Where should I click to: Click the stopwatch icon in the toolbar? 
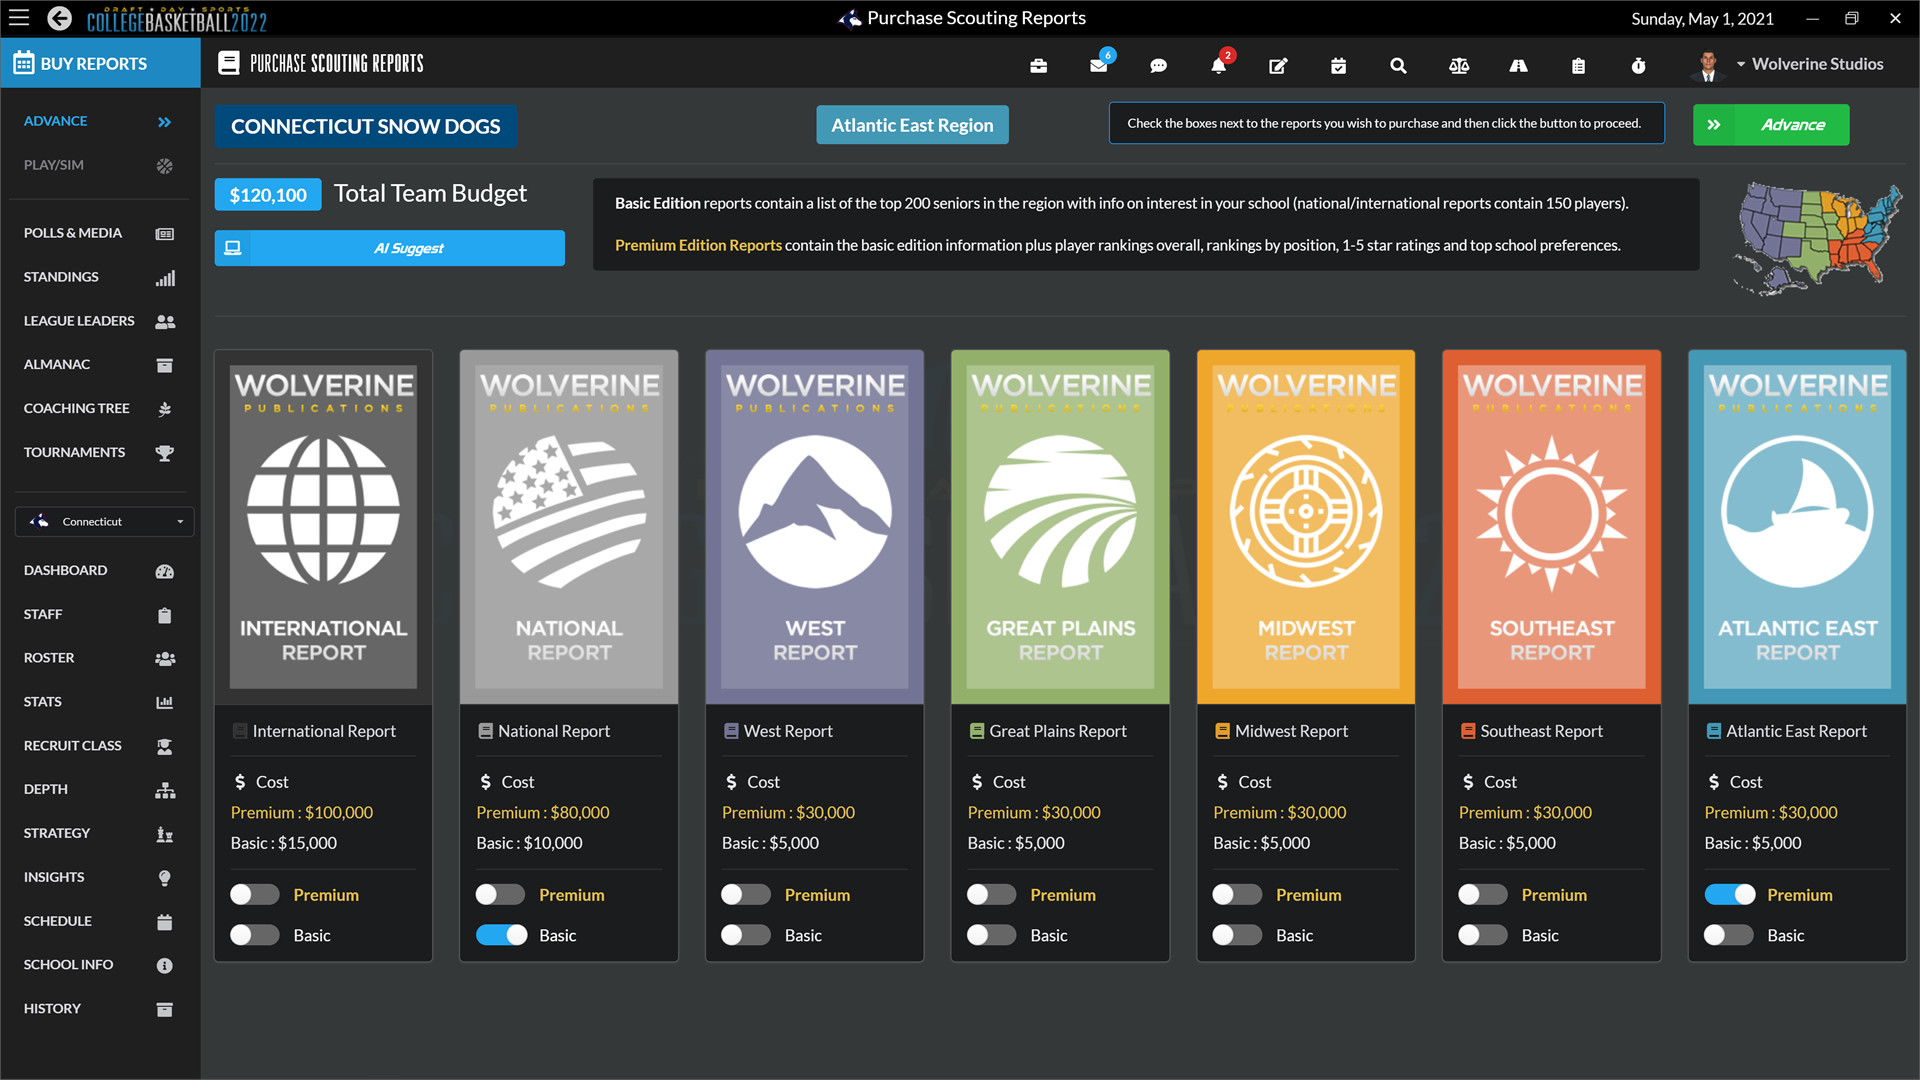tap(1638, 65)
